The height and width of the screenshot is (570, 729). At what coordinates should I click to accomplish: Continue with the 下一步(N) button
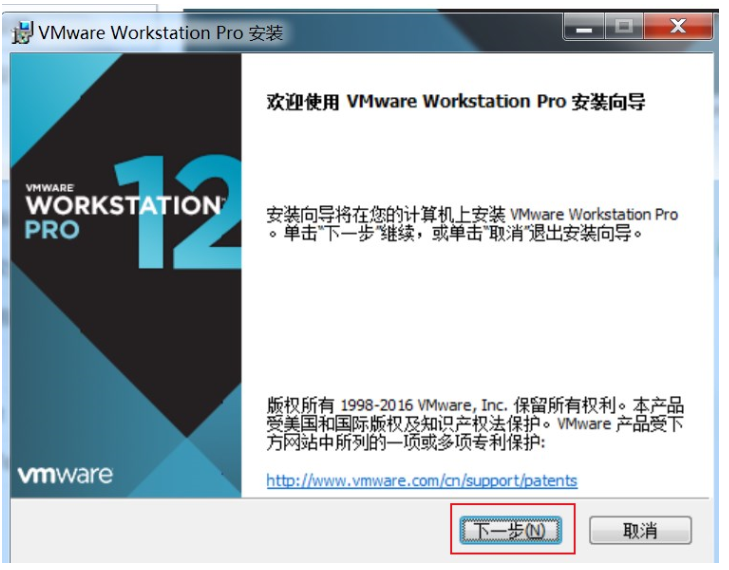point(510,530)
